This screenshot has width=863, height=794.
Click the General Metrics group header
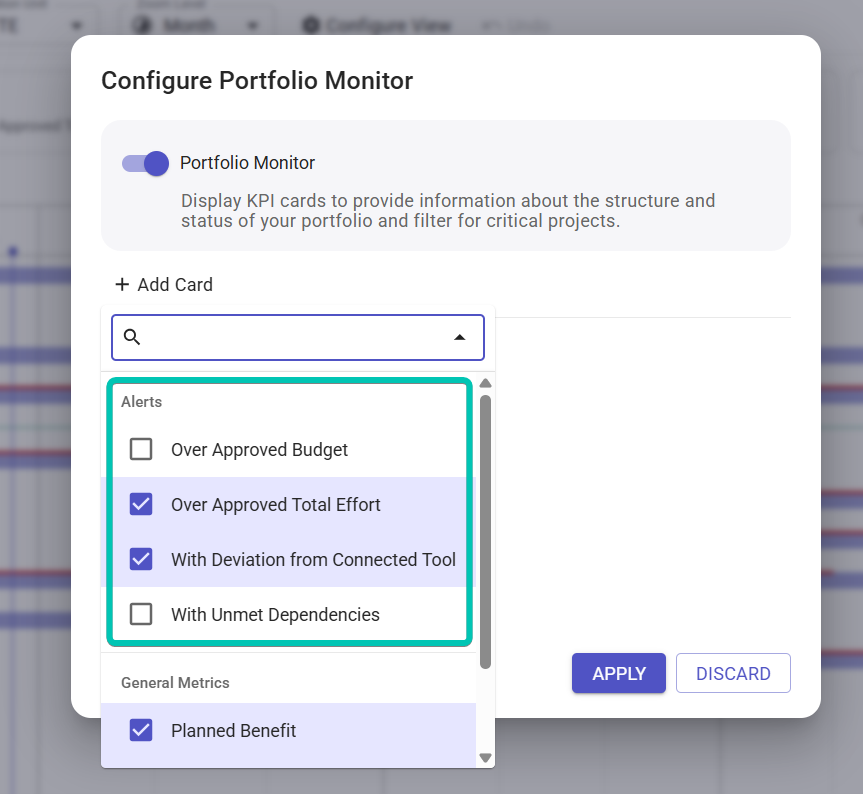point(175,683)
